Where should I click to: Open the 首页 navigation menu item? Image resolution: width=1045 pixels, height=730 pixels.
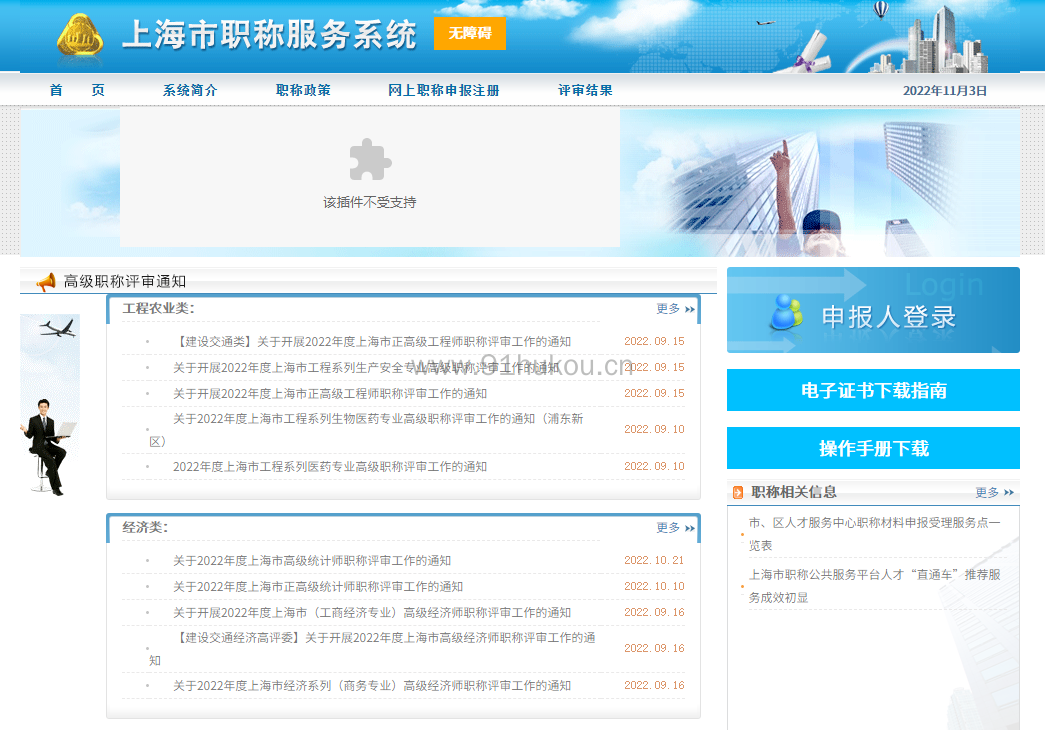(x=77, y=90)
